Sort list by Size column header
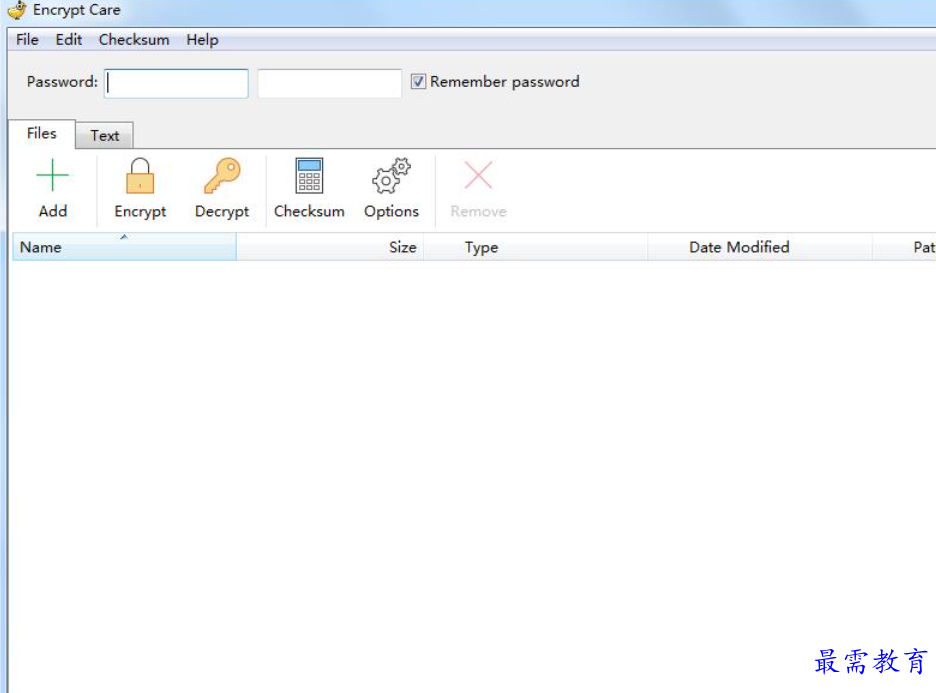Image resolution: width=936 pixels, height=693 pixels. point(330,247)
